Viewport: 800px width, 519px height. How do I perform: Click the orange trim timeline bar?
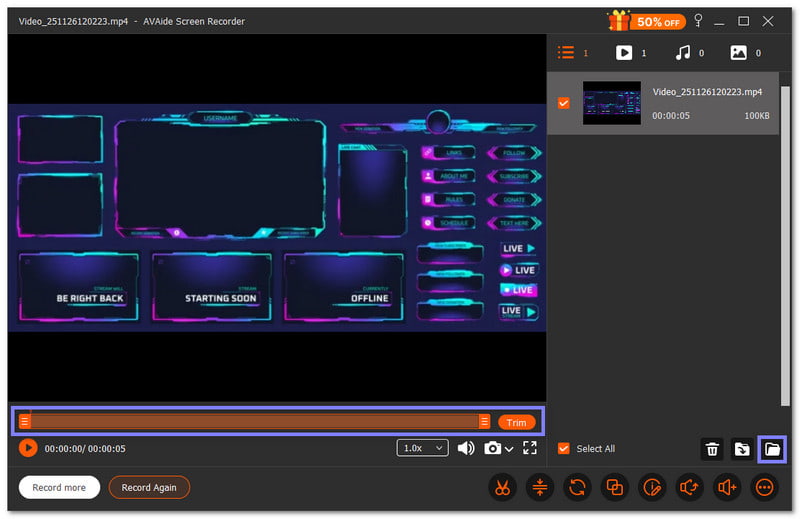click(x=255, y=421)
